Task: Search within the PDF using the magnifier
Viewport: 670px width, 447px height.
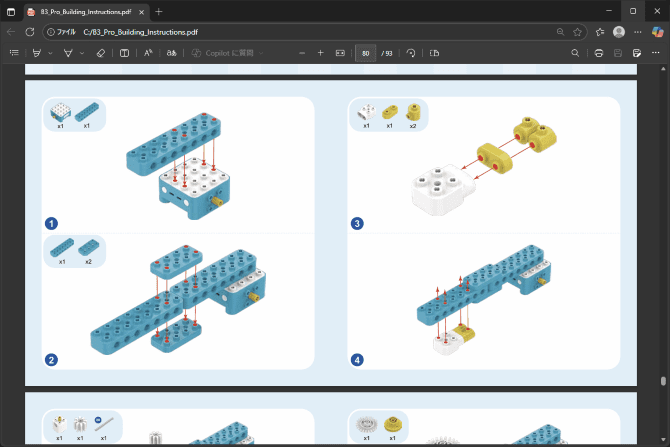Action: (575, 52)
